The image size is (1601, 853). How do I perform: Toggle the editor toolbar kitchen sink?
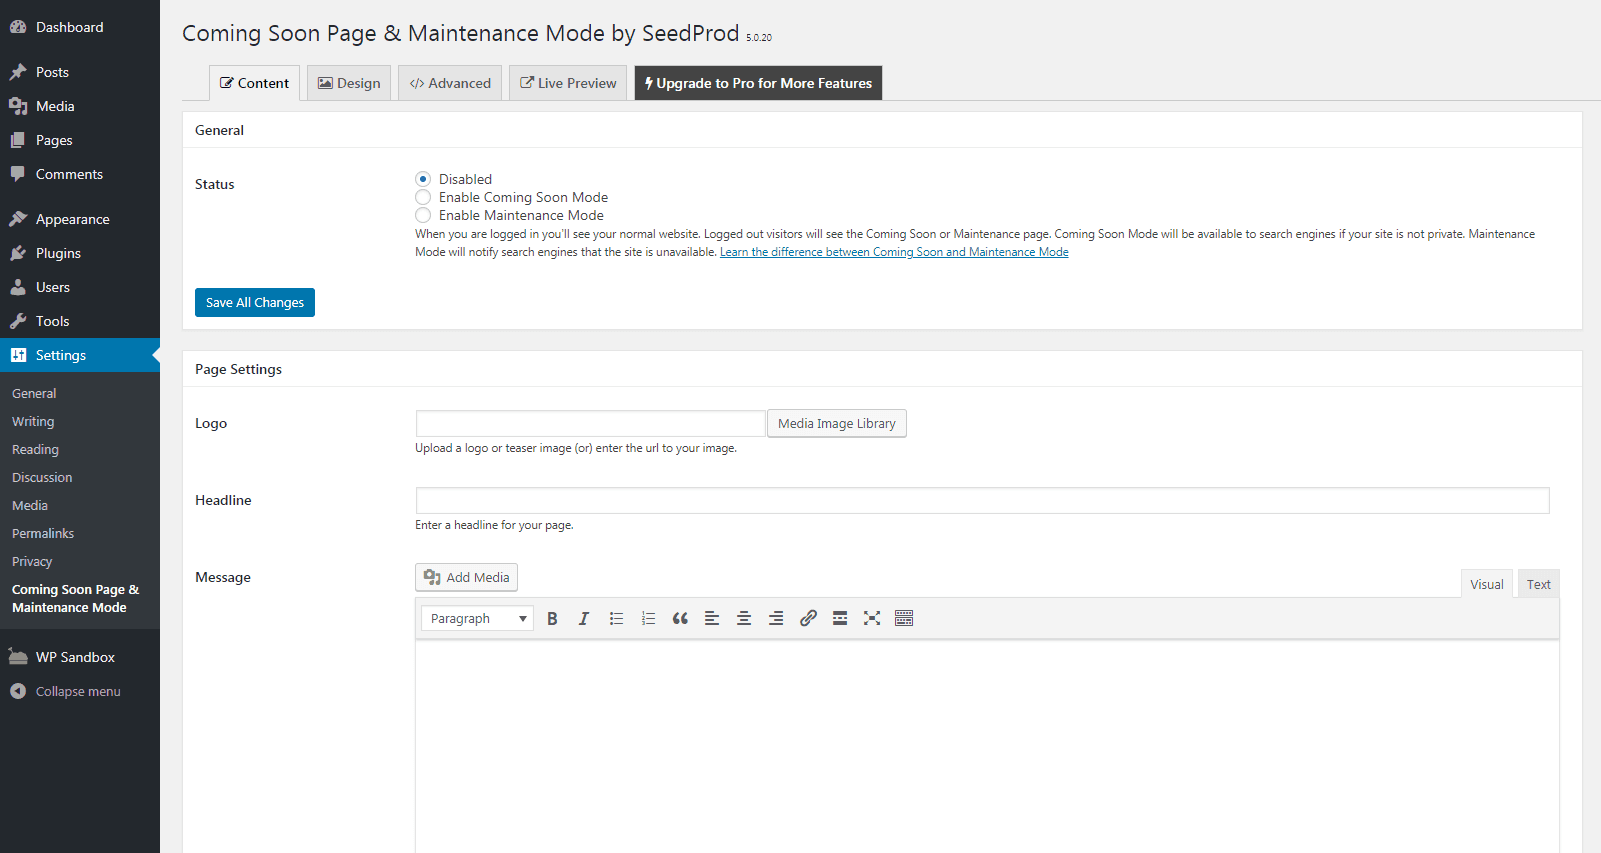904,618
